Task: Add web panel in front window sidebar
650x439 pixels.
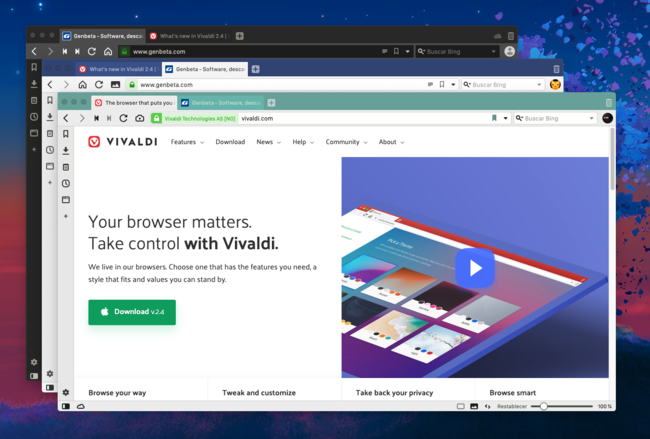Action: coord(65,216)
